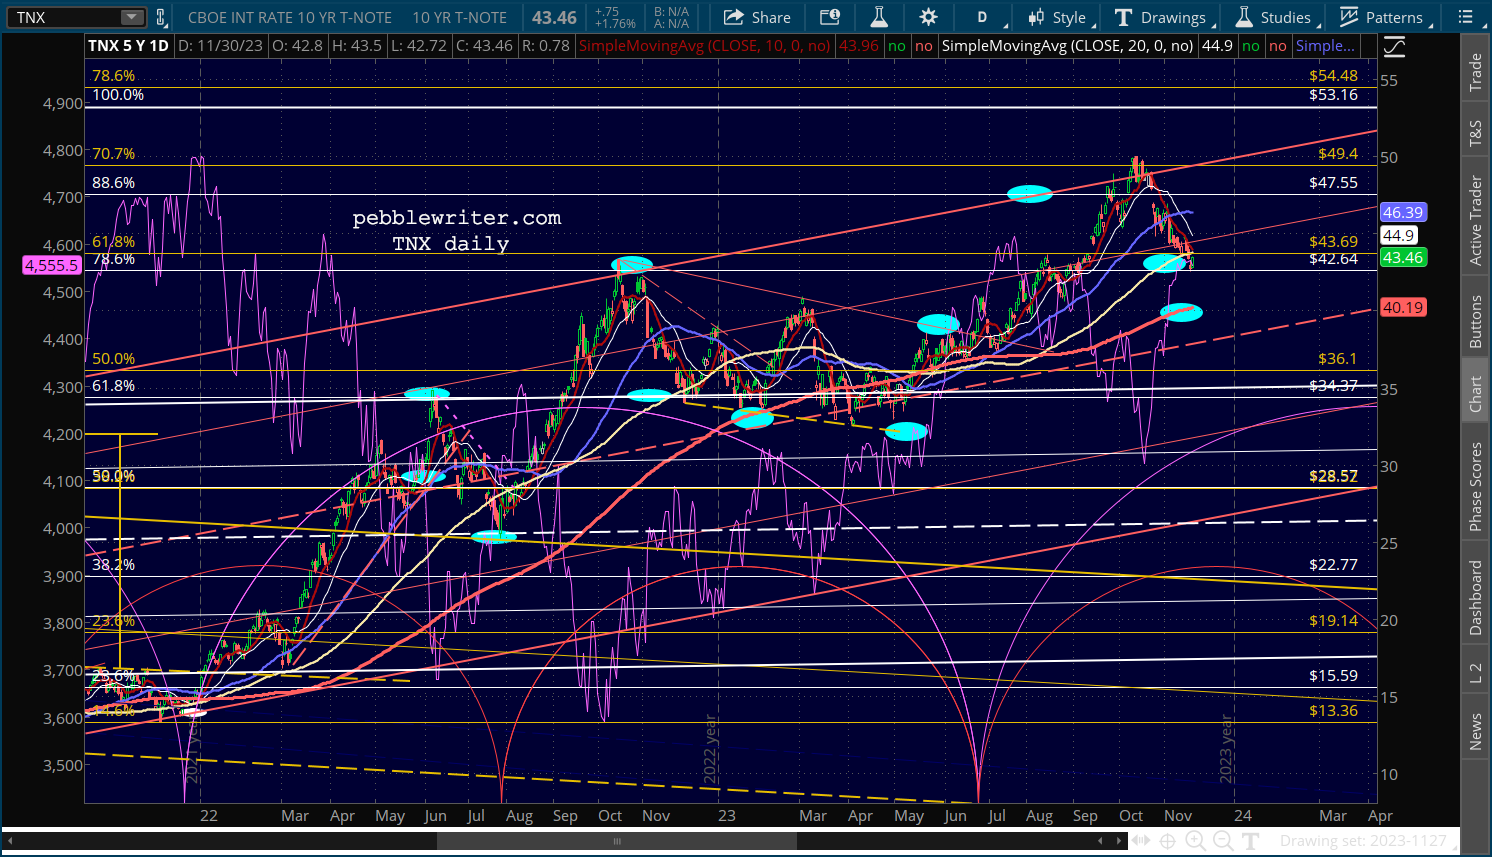The image size is (1492, 857).
Task: Click the text tool T icon at bottom
Action: [x=1250, y=841]
